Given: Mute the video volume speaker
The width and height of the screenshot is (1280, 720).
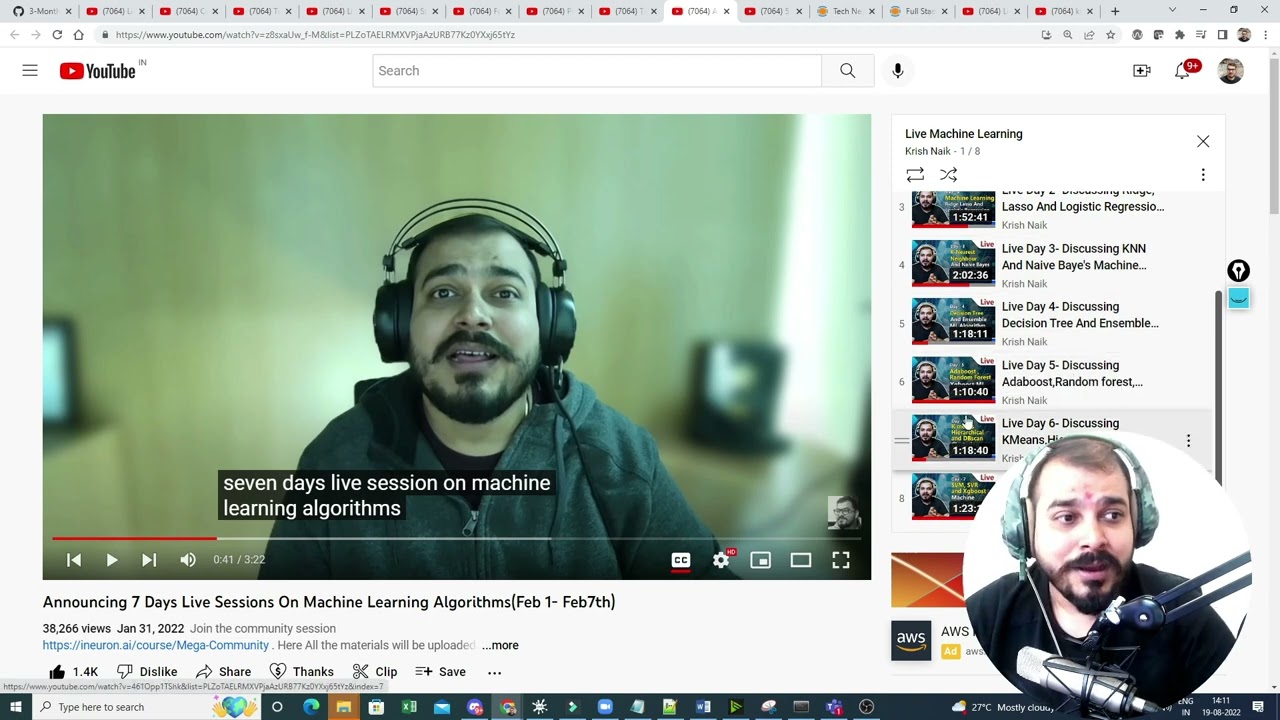Looking at the screenshot, I should (x=188, y=560).
